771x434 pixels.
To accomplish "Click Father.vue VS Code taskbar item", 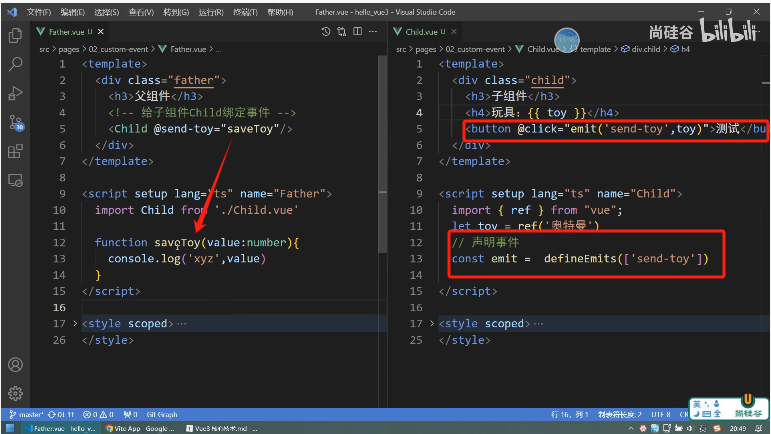I will 60,428.
